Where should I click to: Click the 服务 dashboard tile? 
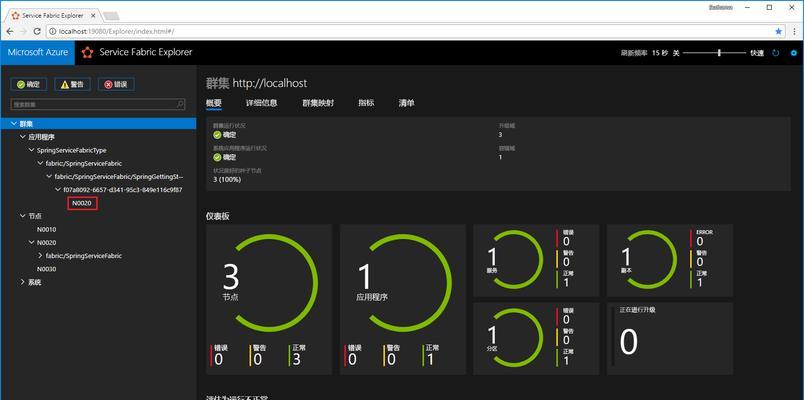[536, 261]
